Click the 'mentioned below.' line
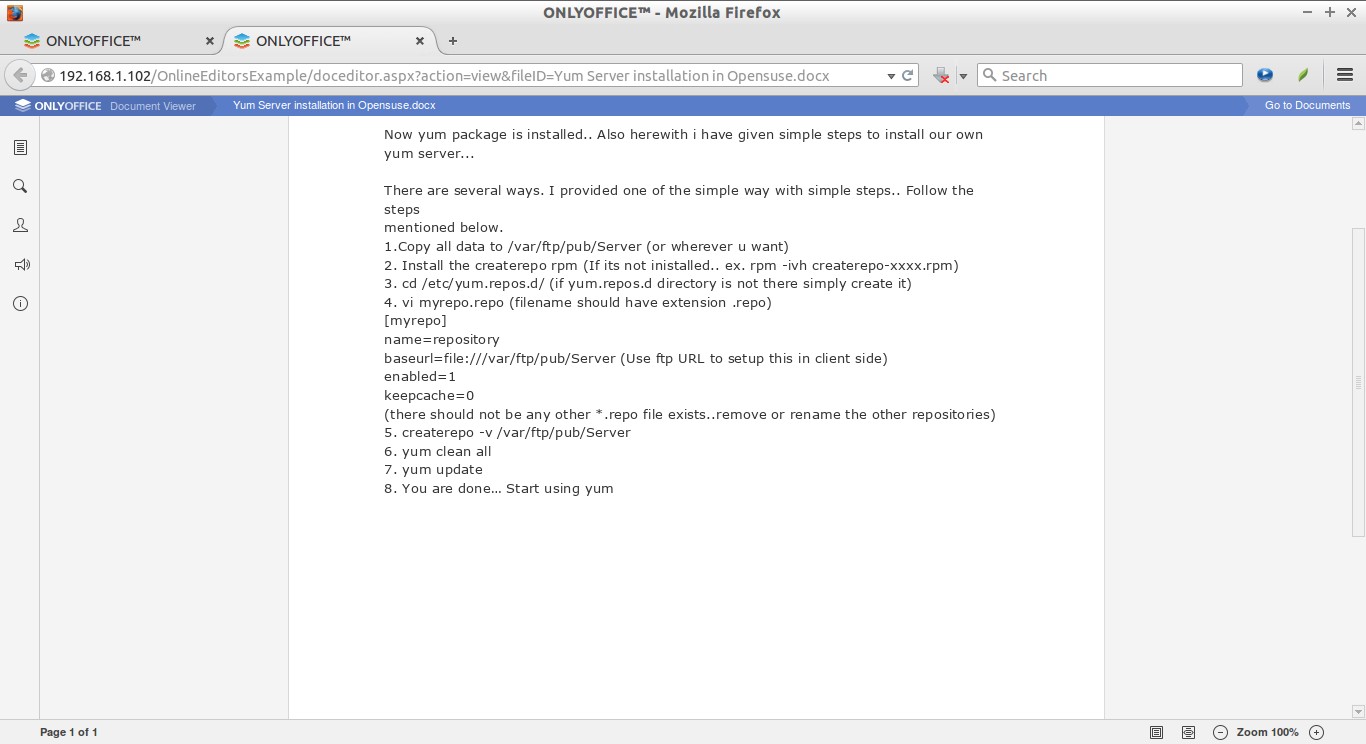1366x744 pixels. point(444,227)
